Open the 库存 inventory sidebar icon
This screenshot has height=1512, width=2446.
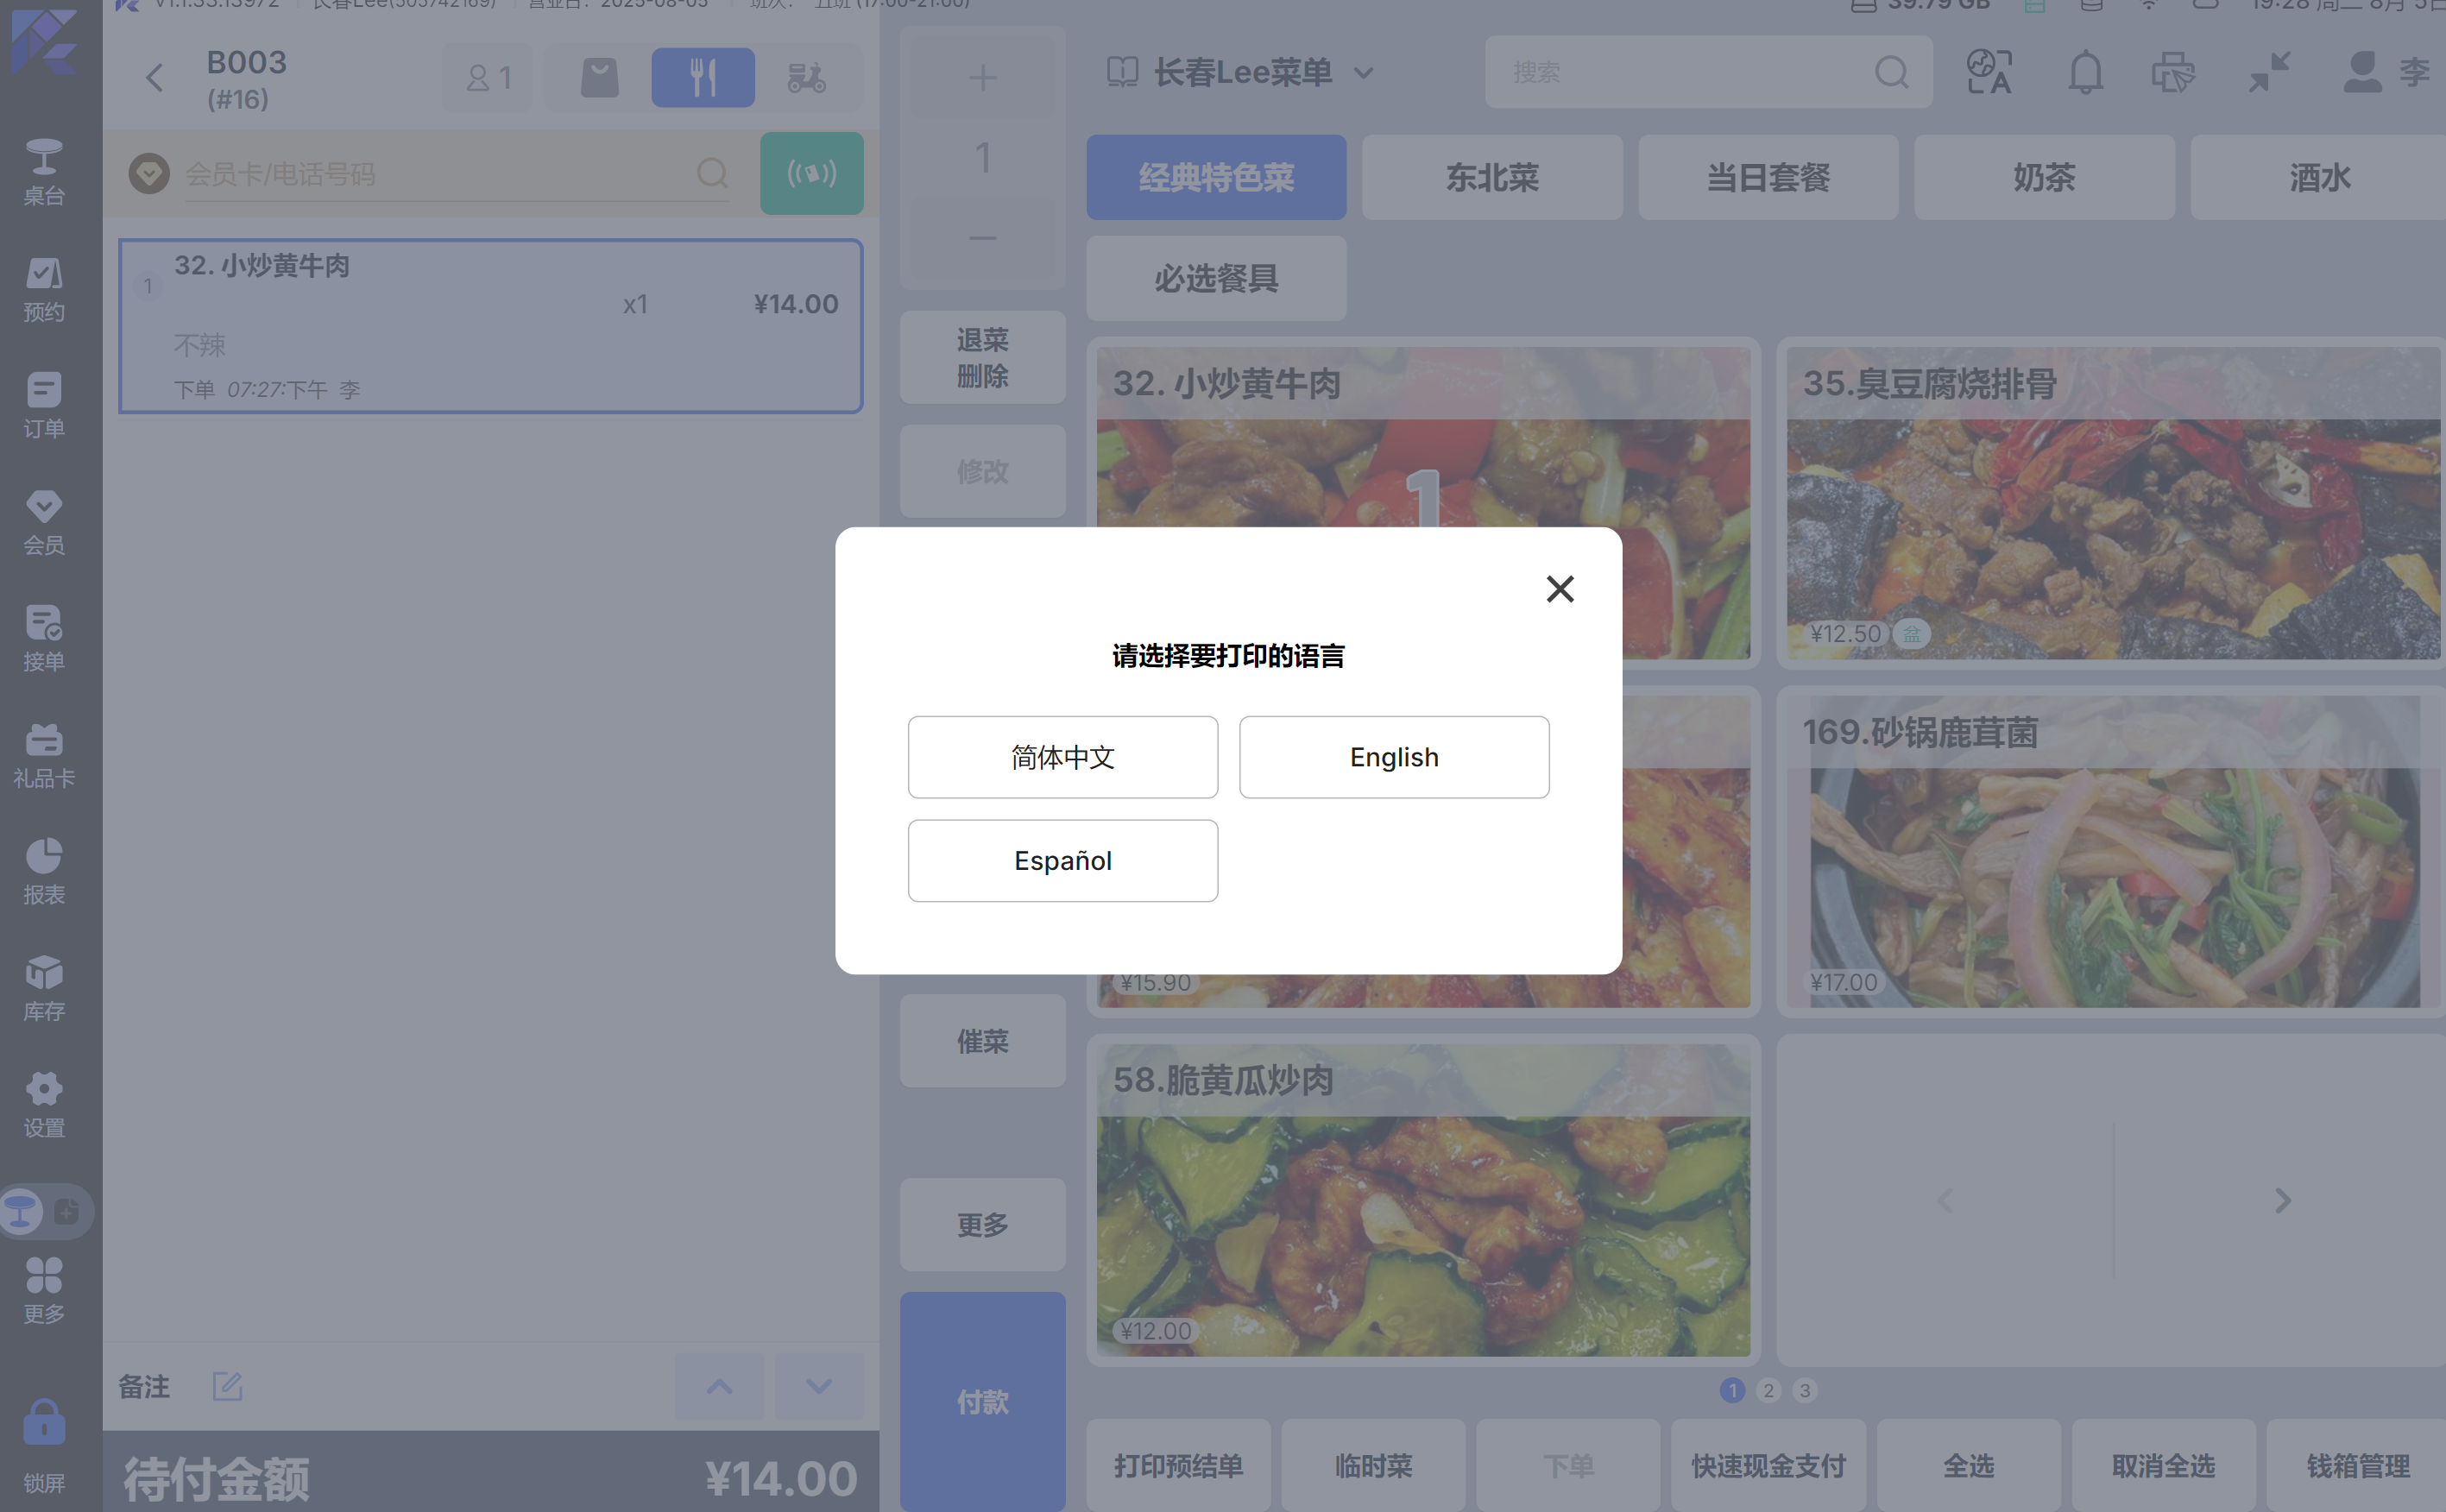[44, 988]
